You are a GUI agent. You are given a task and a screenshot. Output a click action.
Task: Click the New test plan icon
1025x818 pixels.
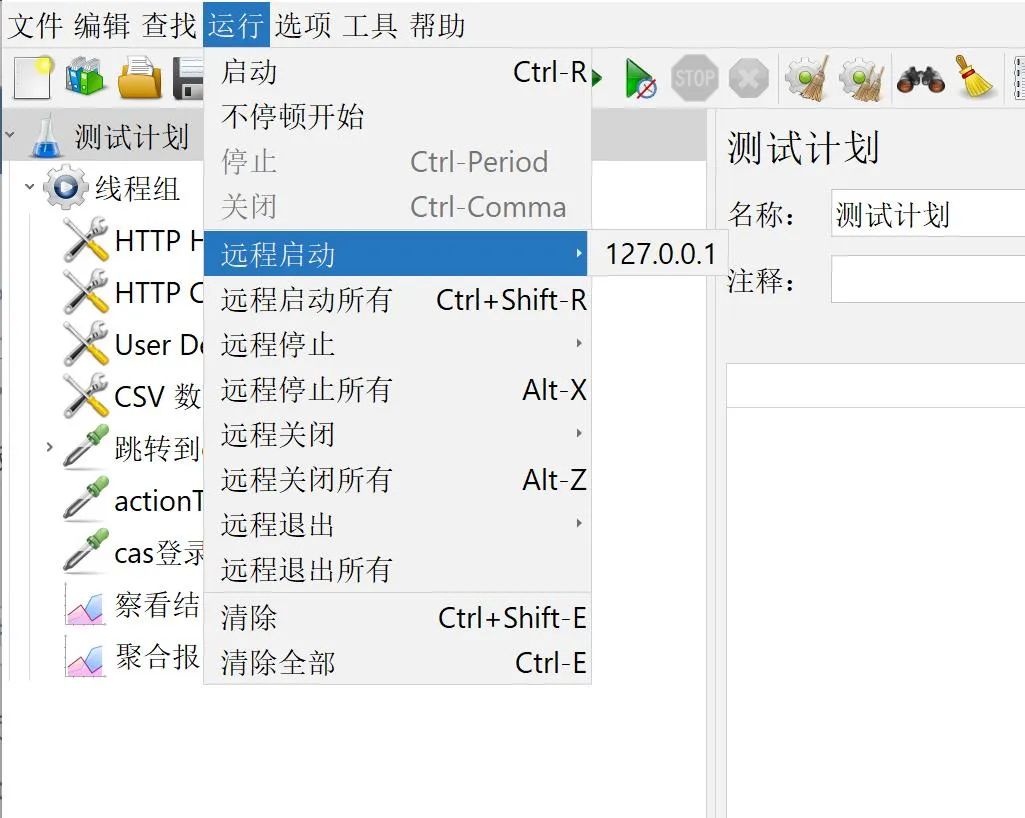[x=32, y=78]
